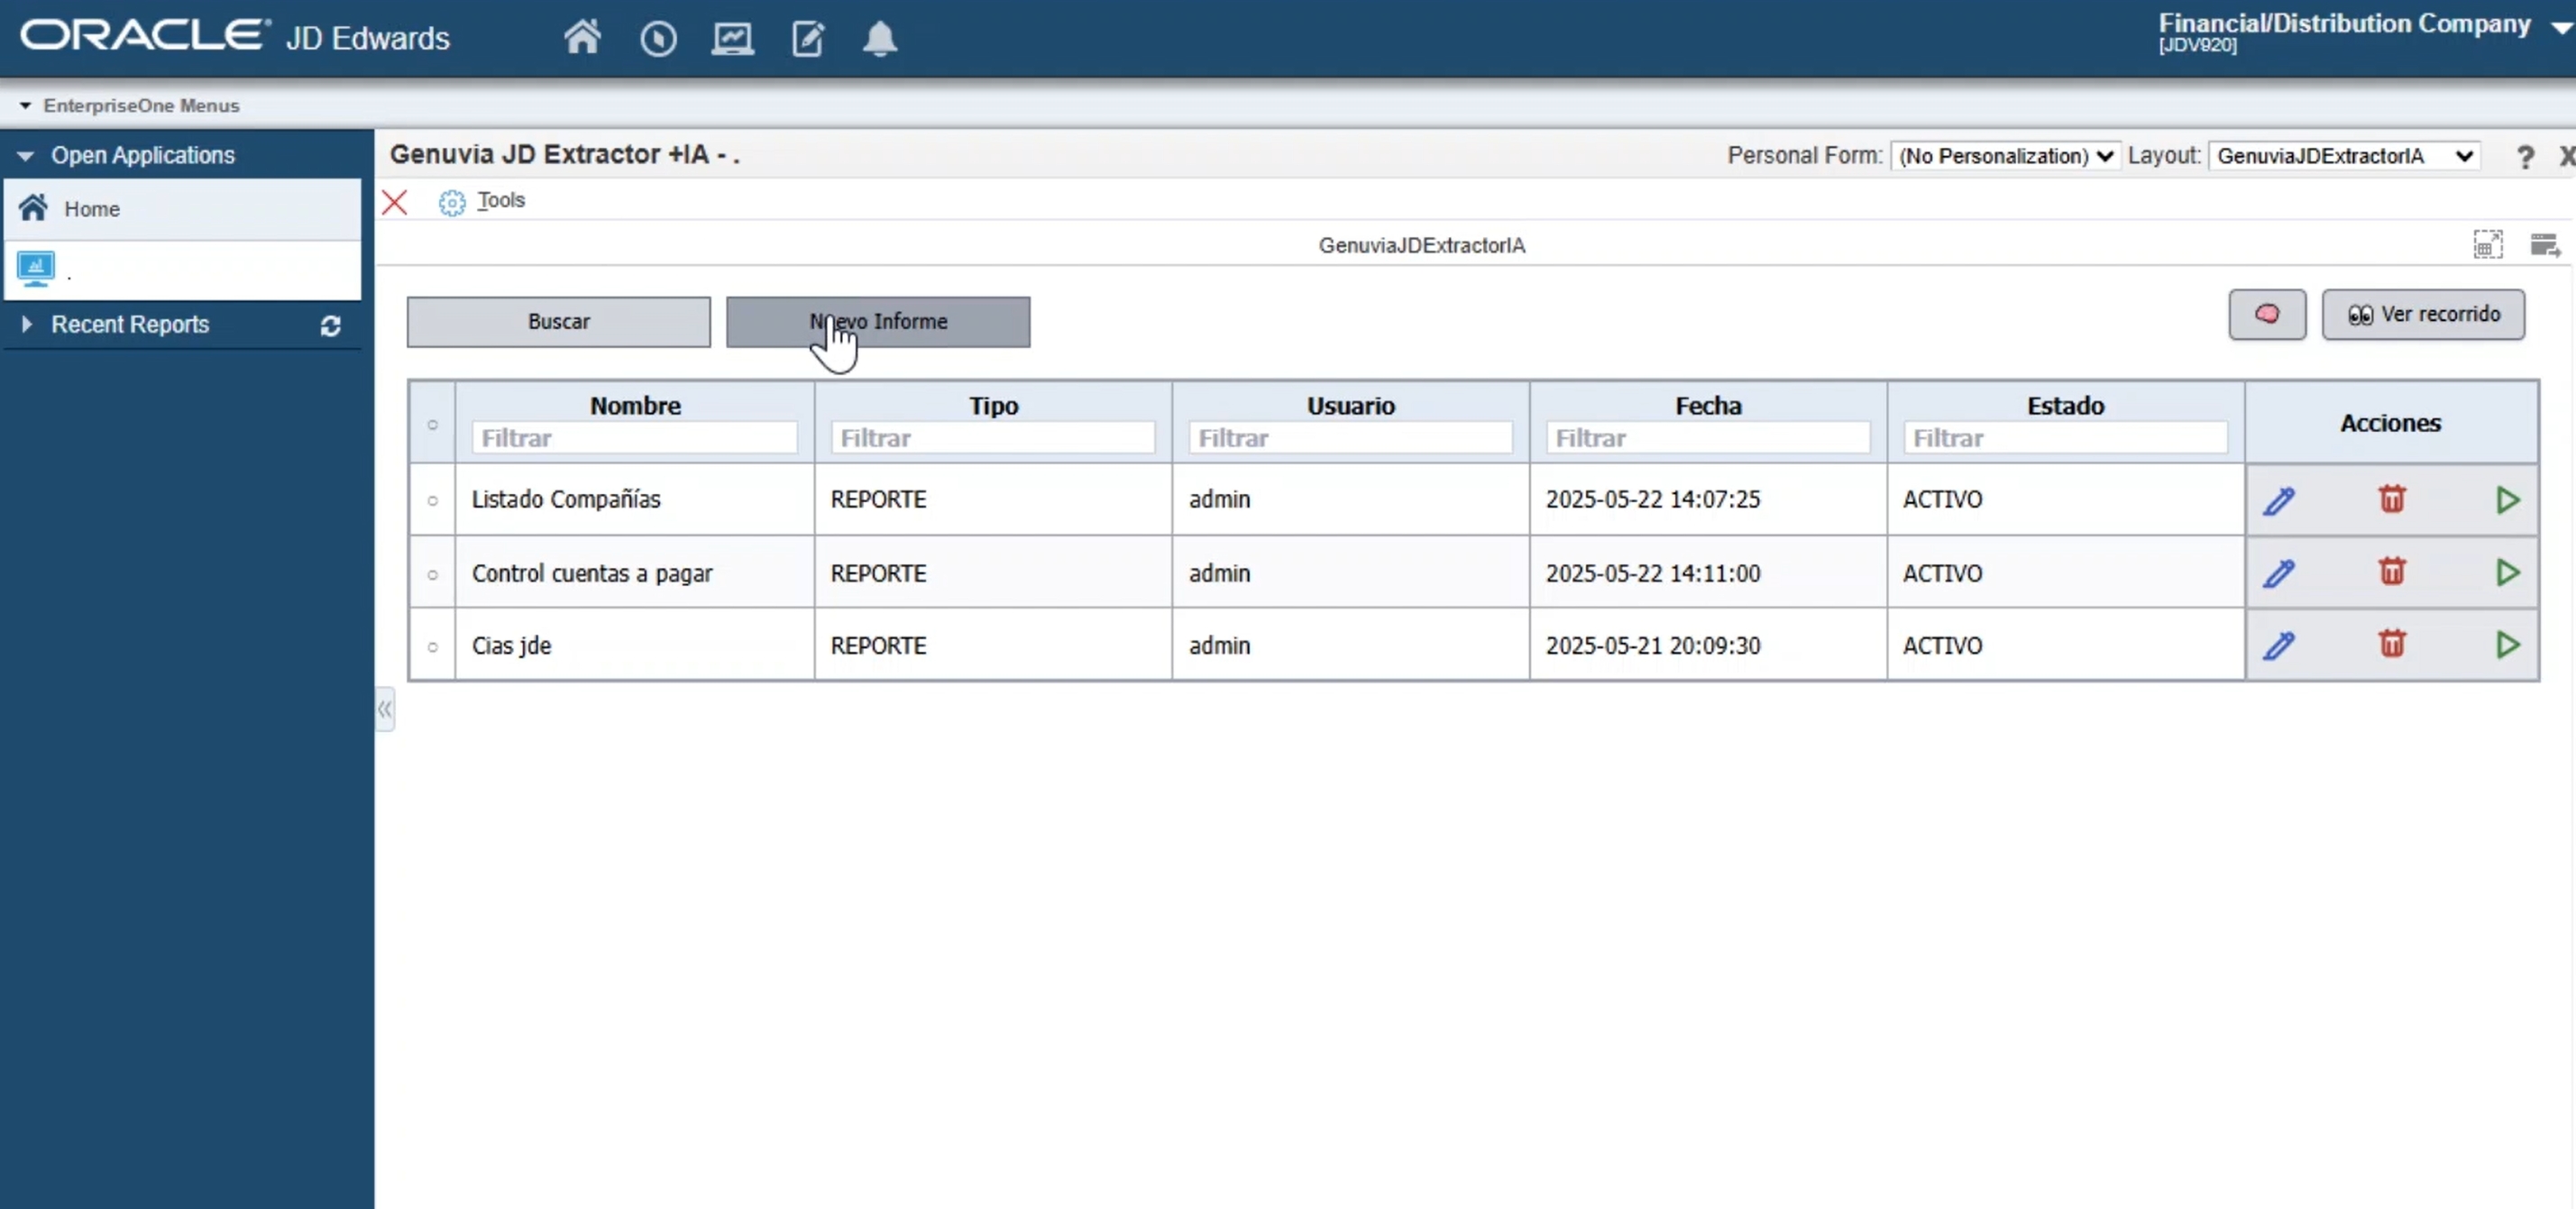Open the chart monitor icon in header
Image resolution: width=2576 pixels, height=1209 pixels.
tap(732, 39)
